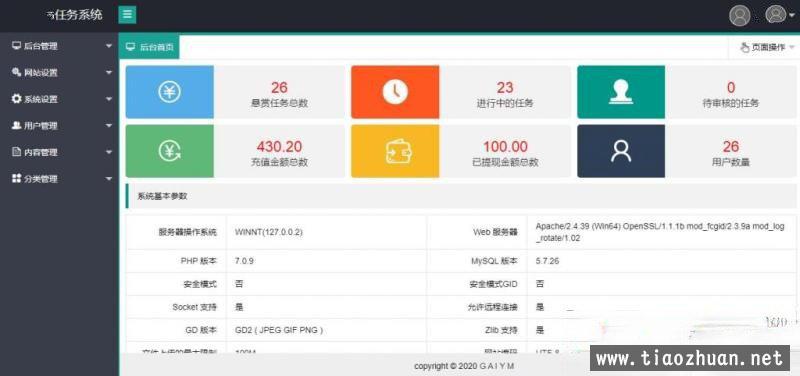The image size is (800, 376).
Task: Click monitor icon on 后台首页 tab
Action: pyautogui.click(x=131, y=47)
